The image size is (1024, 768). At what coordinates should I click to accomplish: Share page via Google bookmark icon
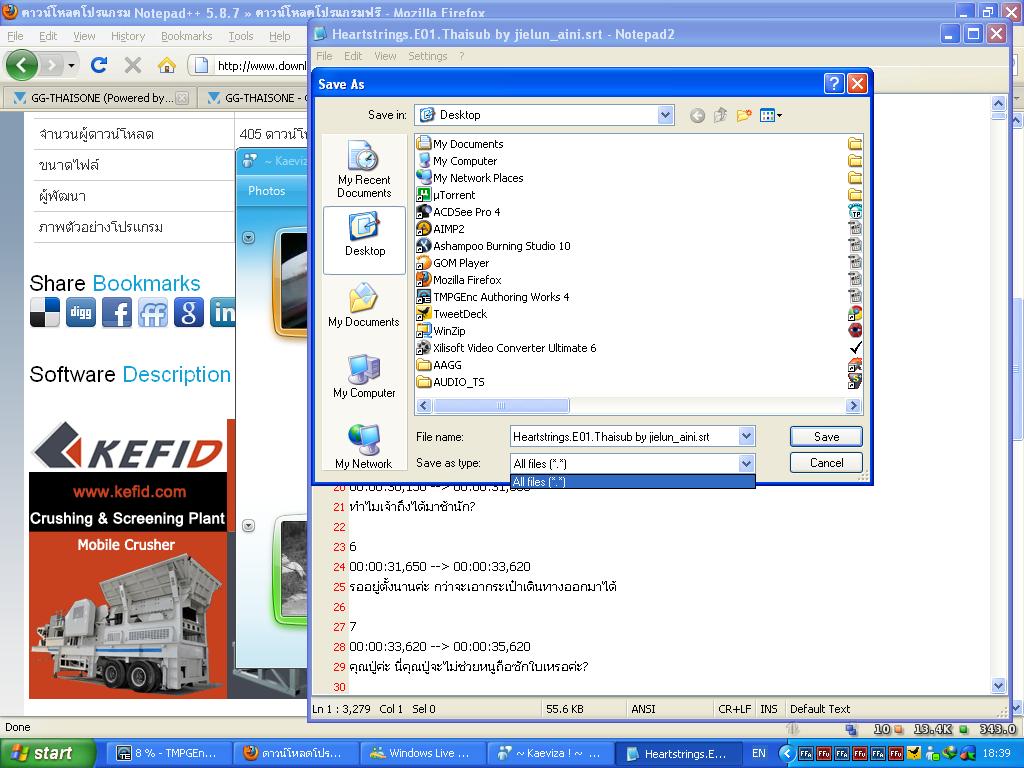188,312
